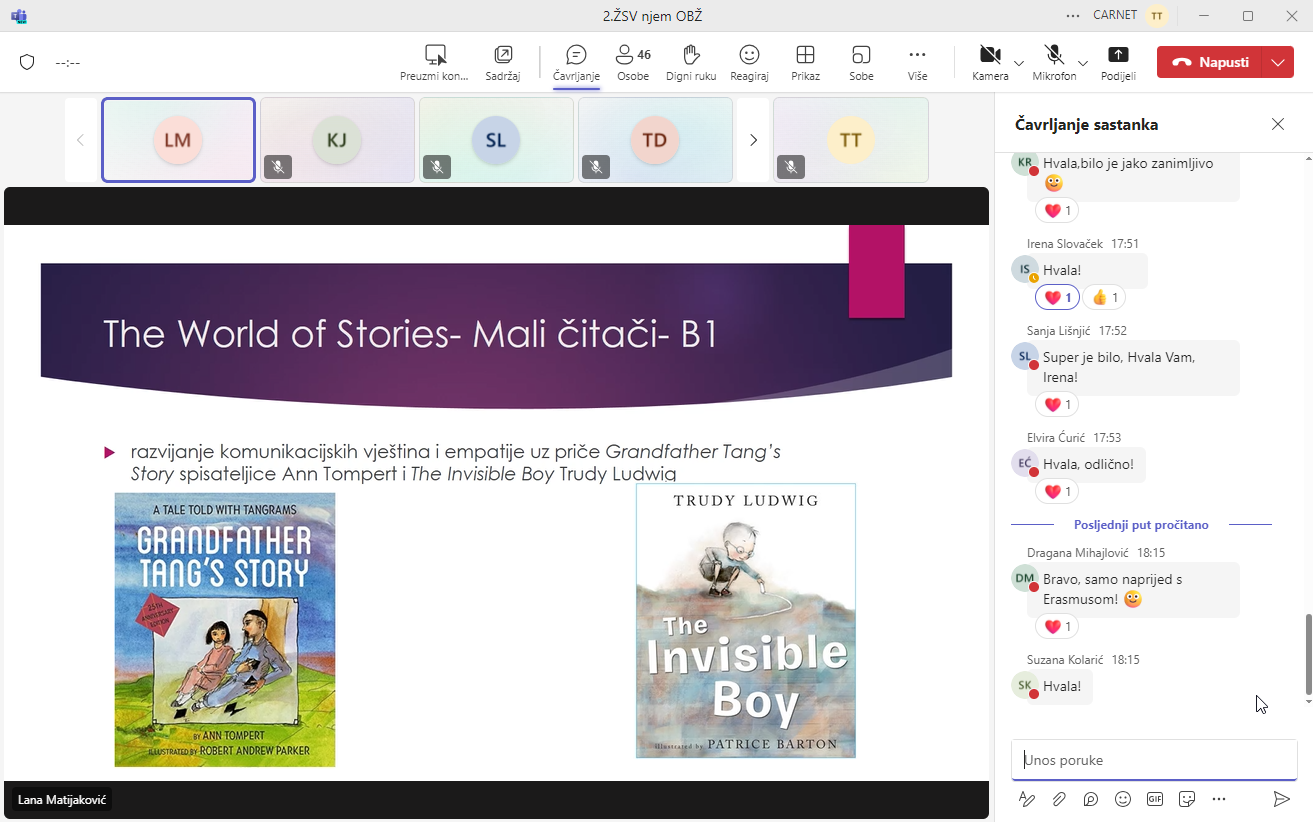This screenshot has height=822, width=1313.
Task: Open the loop component icon in compose bar
Action: tap(1091, 799)
